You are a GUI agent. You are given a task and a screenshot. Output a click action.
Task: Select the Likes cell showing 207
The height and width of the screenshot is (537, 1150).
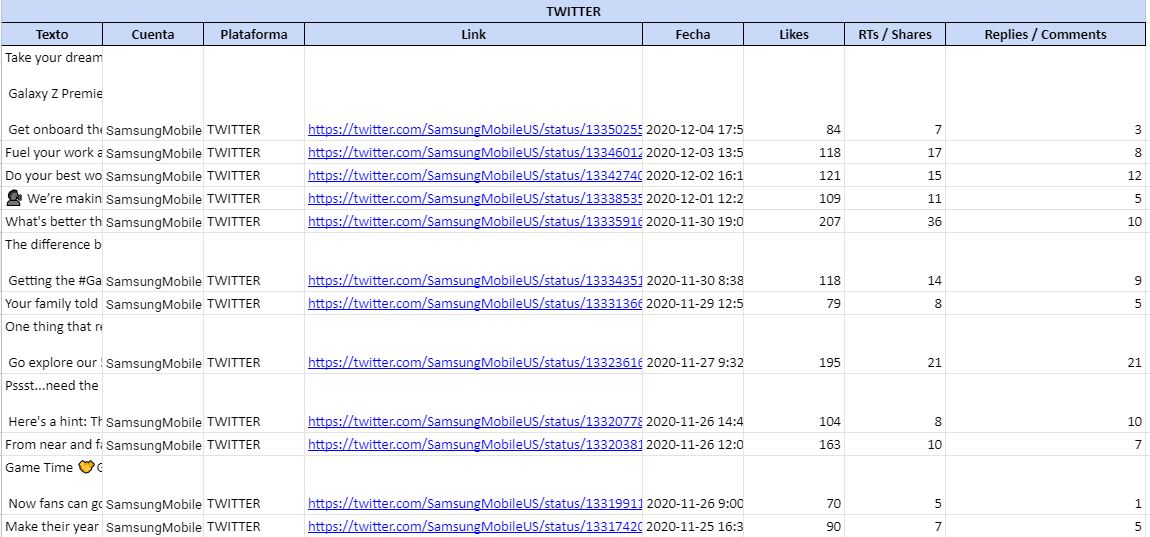pyautogui.click(x=794, y=222)
